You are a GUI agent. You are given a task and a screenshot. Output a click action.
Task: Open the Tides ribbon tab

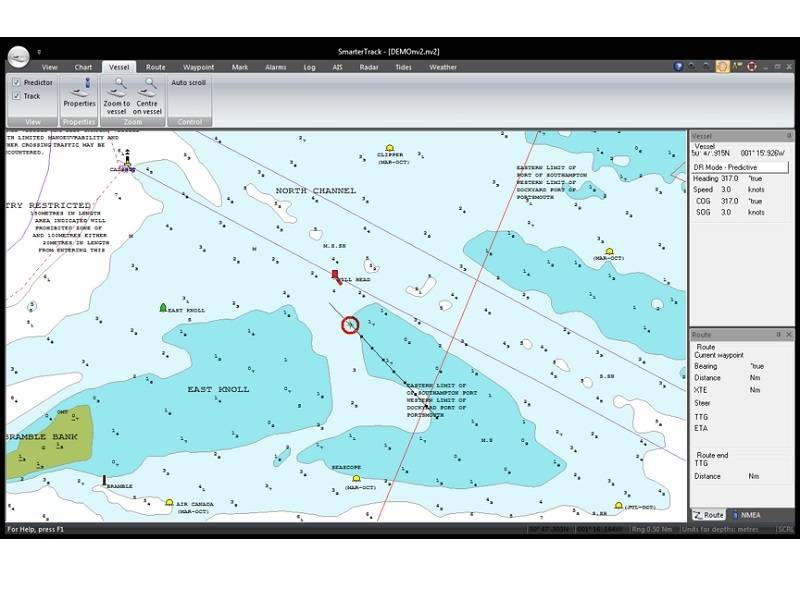(403, 67)
